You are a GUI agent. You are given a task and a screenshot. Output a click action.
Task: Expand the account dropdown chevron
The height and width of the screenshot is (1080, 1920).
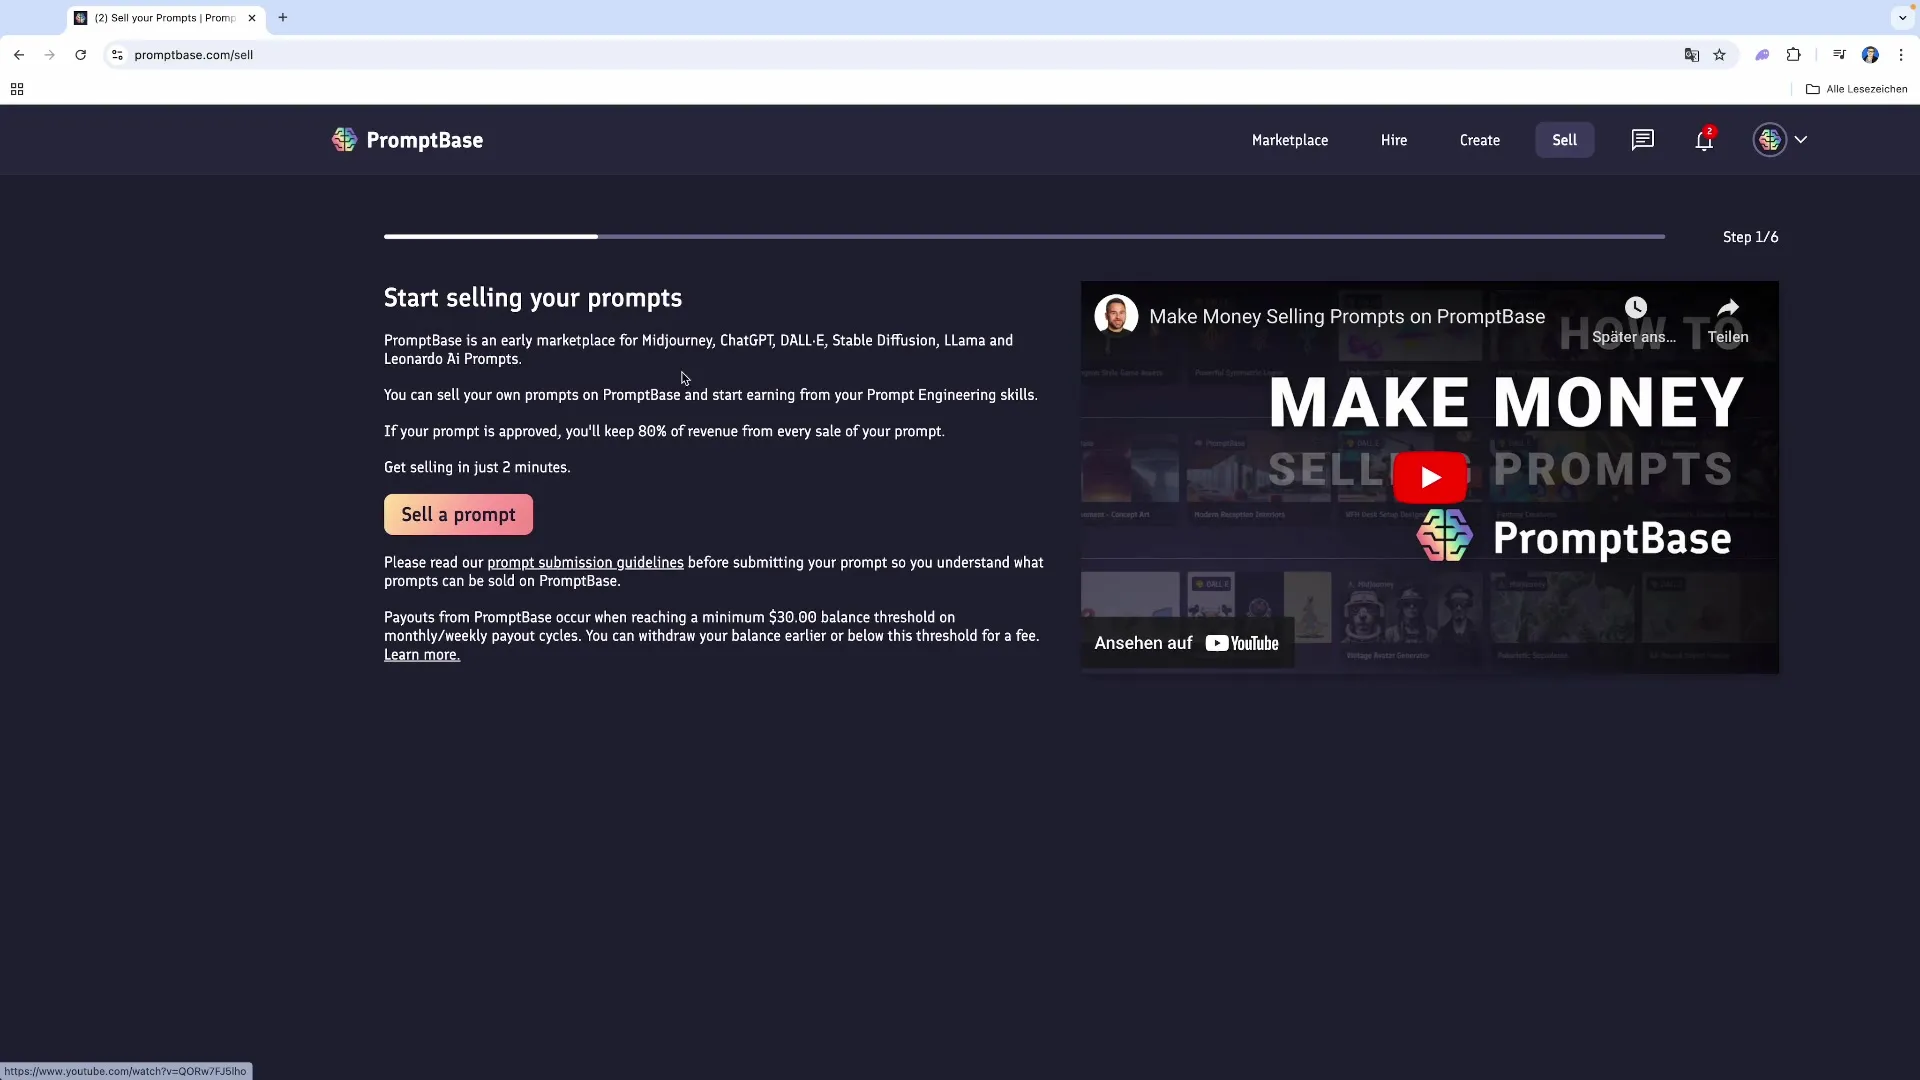(1801, 140)
